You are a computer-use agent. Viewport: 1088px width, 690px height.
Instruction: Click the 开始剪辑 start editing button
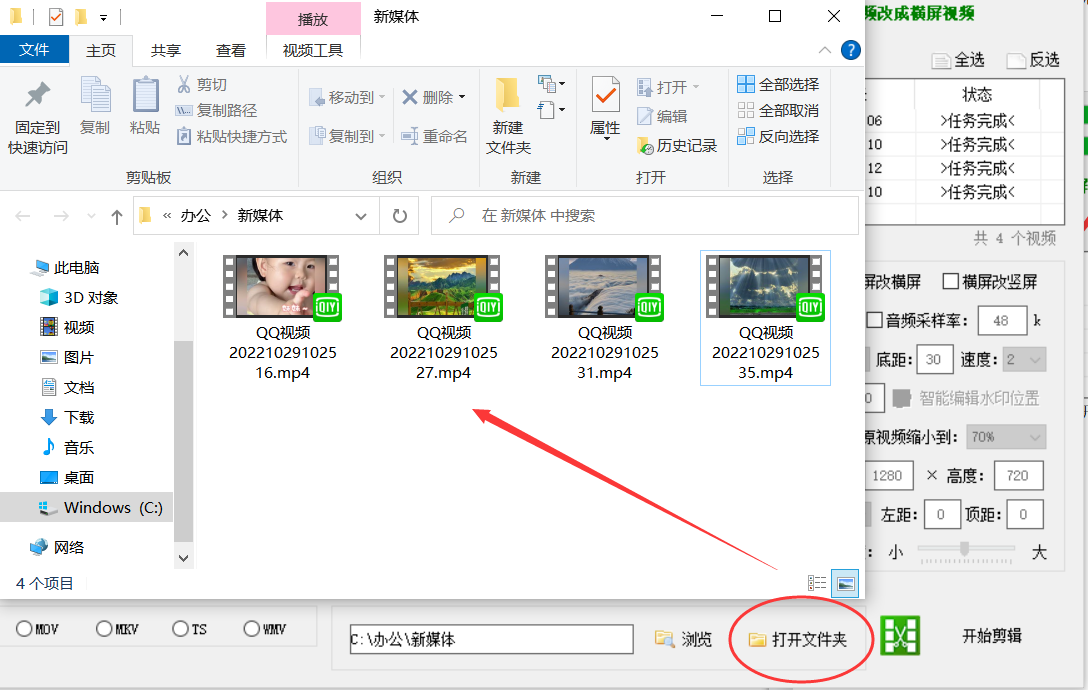pos(992,636)
